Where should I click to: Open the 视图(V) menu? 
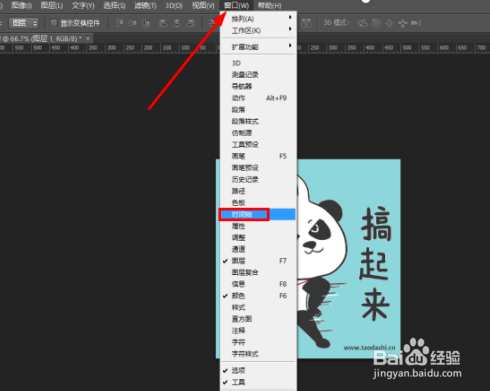[203, 5]
